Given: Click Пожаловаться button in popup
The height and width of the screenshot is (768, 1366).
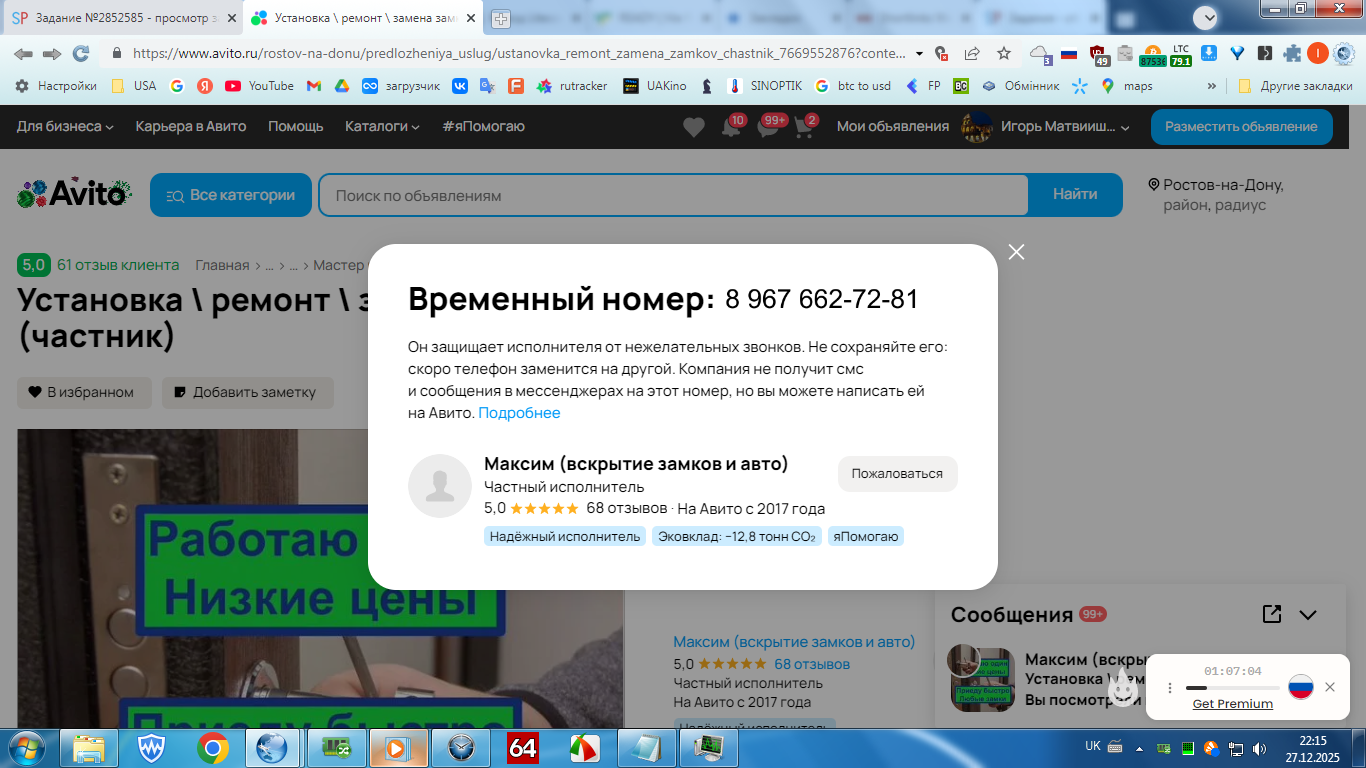Looking at the screenshot, I should pyautogui.click(x=897, y=474).
